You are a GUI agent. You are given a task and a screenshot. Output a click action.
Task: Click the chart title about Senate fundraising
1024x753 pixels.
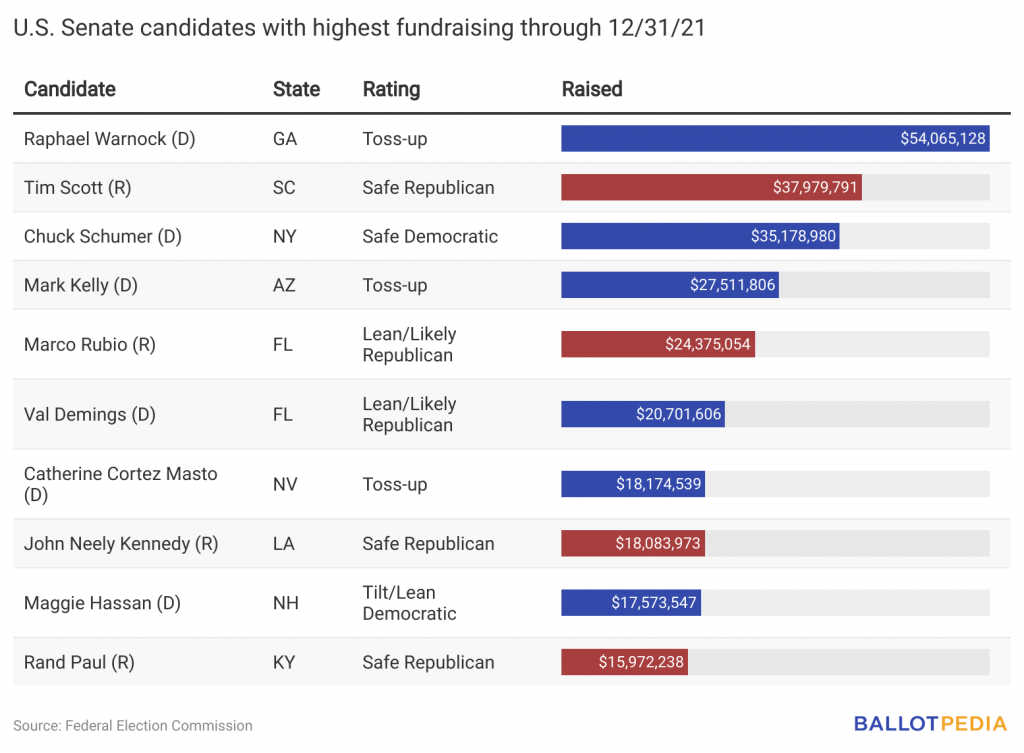pos(359,28)
